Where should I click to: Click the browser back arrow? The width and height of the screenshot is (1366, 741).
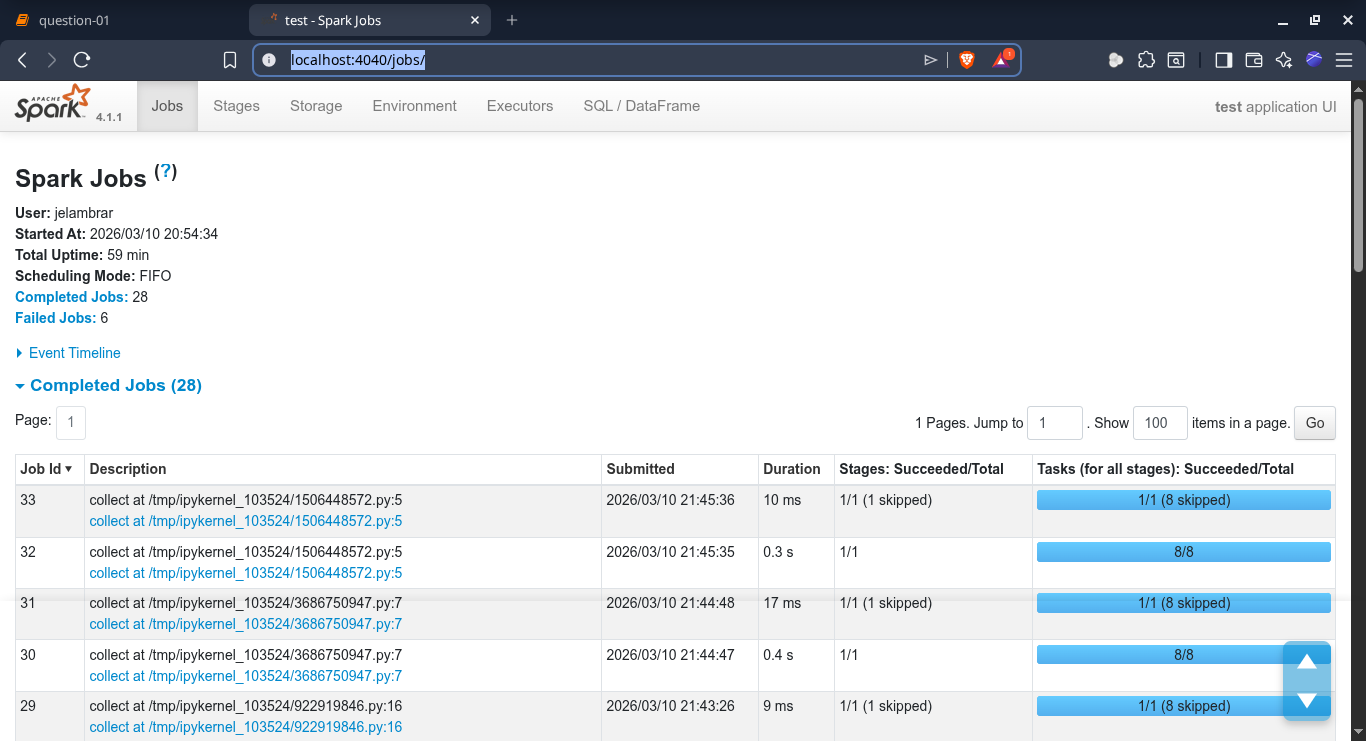tap(22, 60)
